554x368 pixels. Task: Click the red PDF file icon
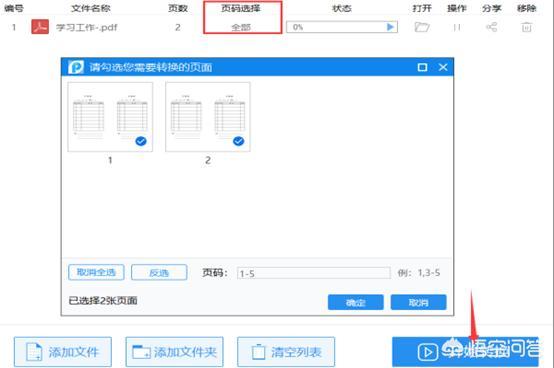coord(40,27)
